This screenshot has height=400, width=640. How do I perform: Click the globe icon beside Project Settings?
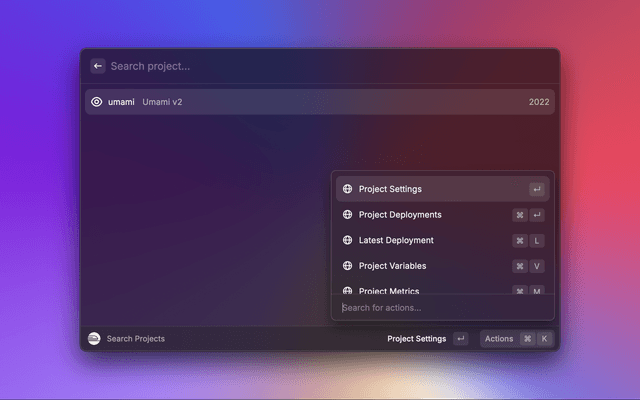point(347,189)
